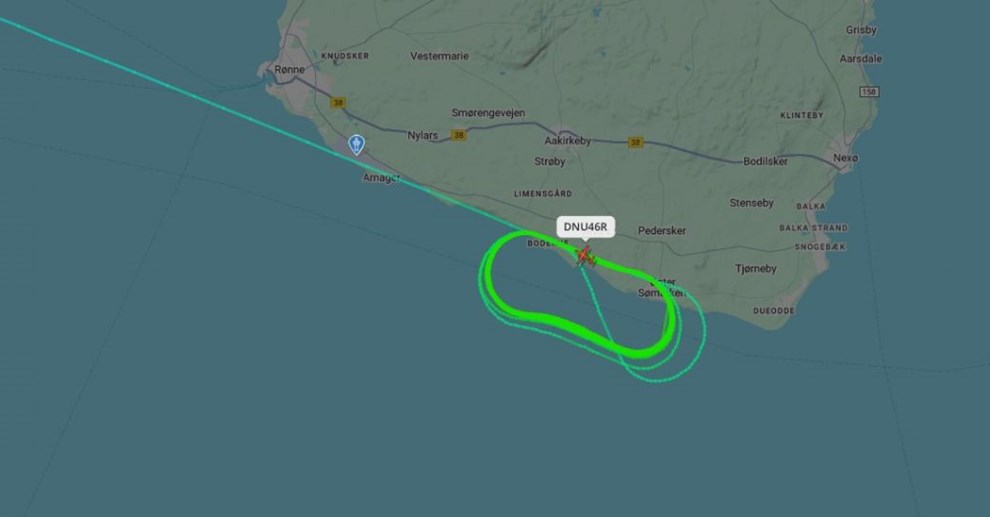Select the Rønne town label
This screenshot has height=517, width=990.
[290, 69]
